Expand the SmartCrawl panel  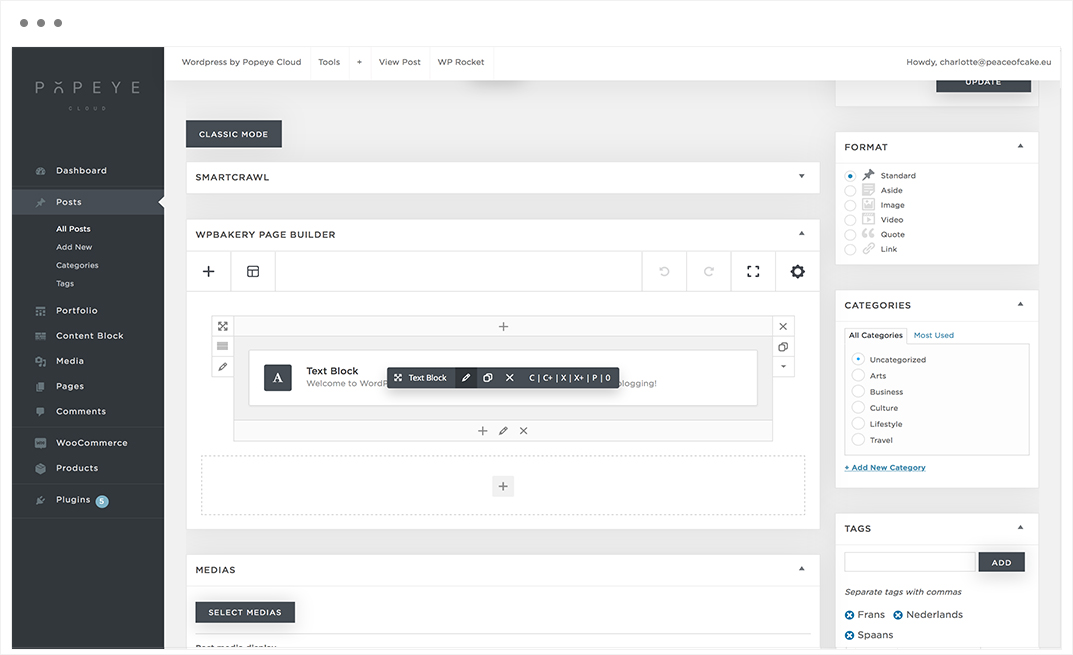pyautogui.click(x=801, y=177)
